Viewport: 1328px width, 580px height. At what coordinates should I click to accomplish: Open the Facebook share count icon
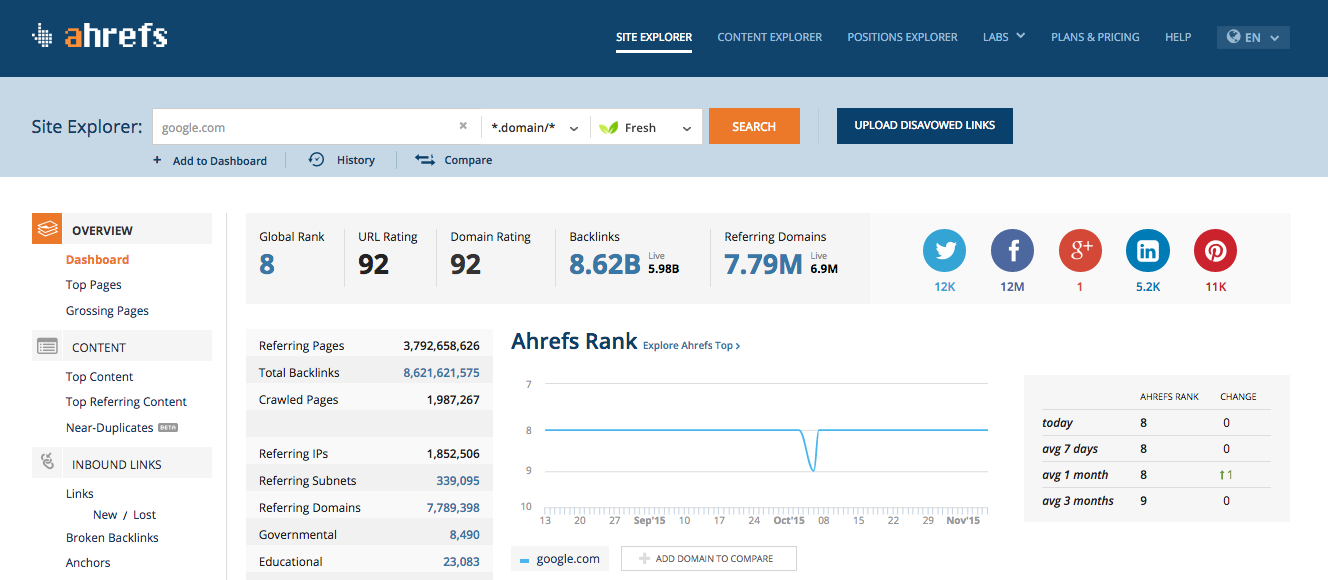[x=1012, y=251]
